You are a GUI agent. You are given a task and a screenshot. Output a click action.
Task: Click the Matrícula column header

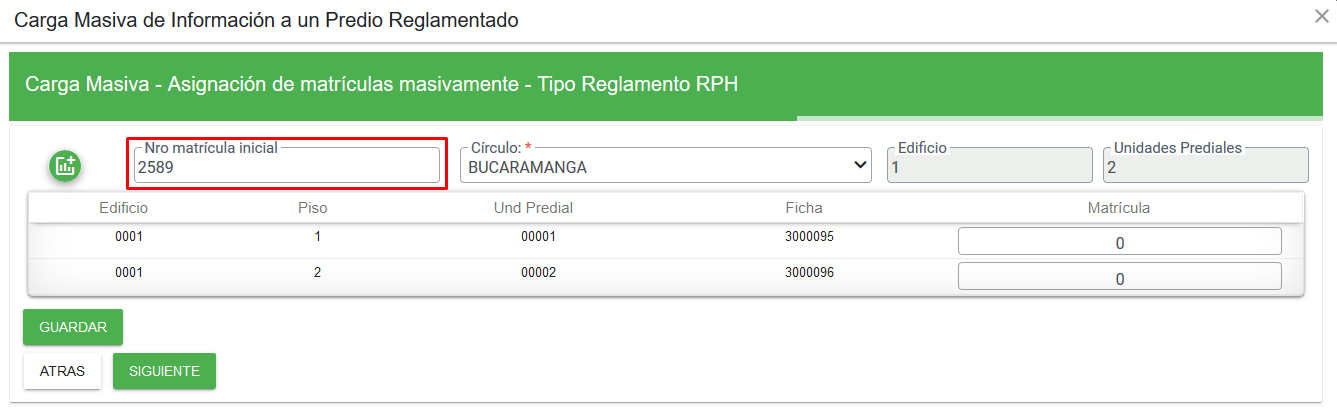point(1119,208)
